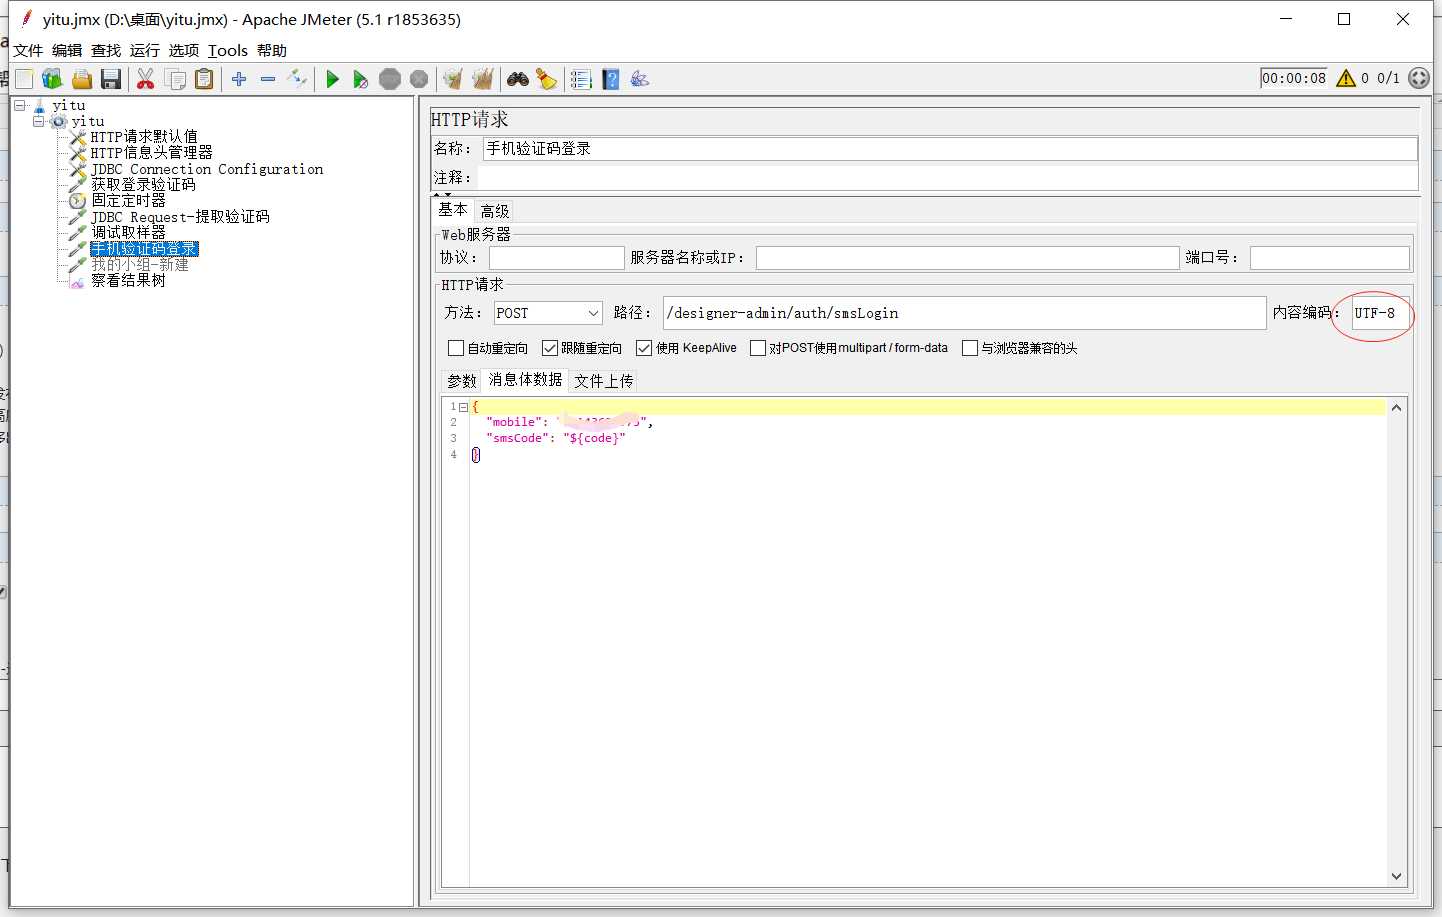Open the function helper dialog icon

click(x=581, y=79)
